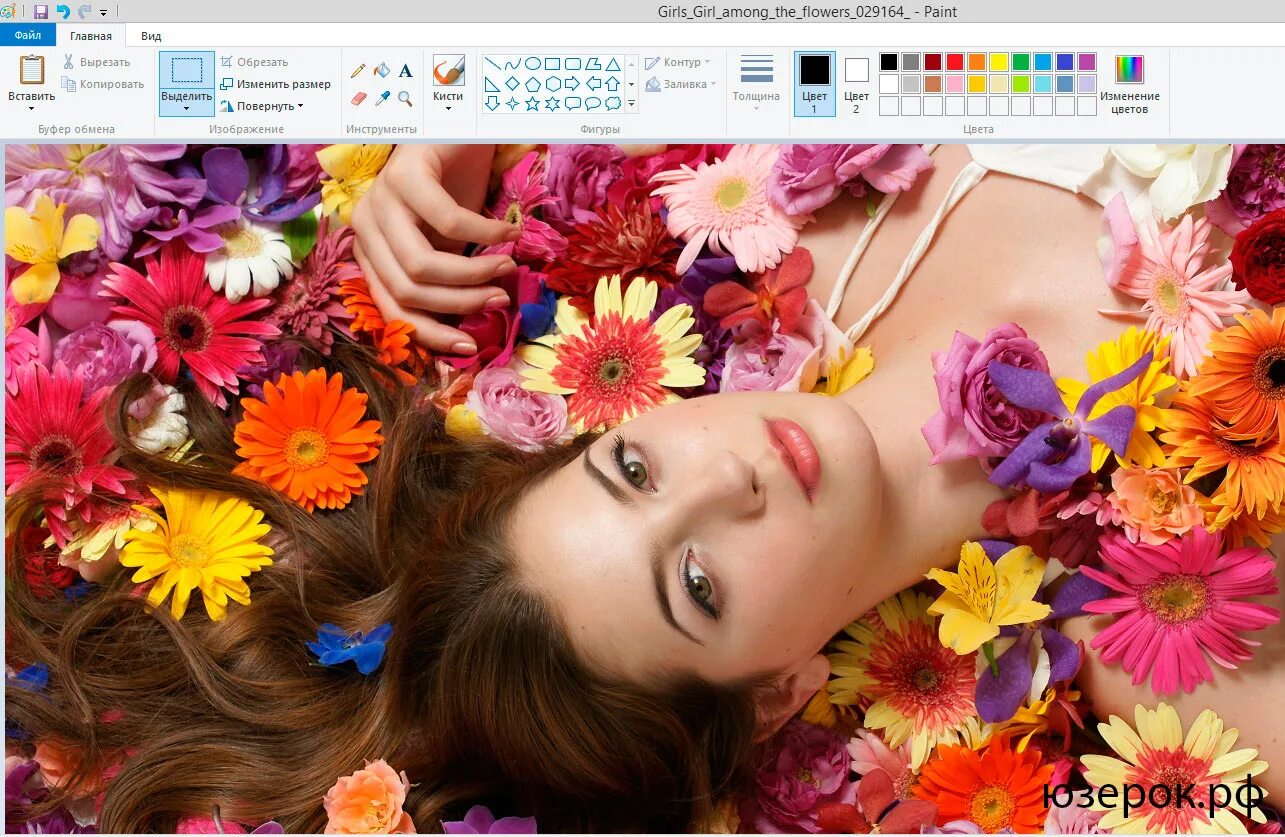The width and height of the screenshot is (1285, 837).
Task: Open the Кисти brushes dropdown
Action: 448,107
